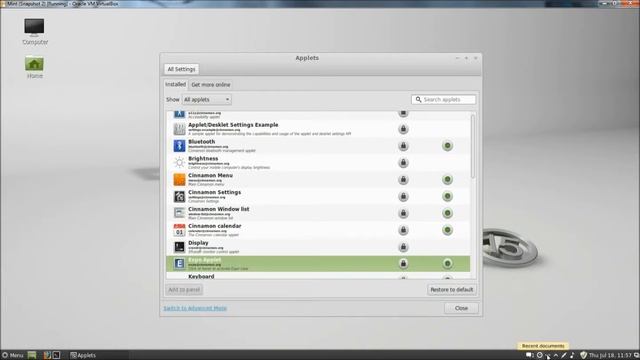Select the Display applet icon
This screenshot has width=640, height=360.
[179, 247]
